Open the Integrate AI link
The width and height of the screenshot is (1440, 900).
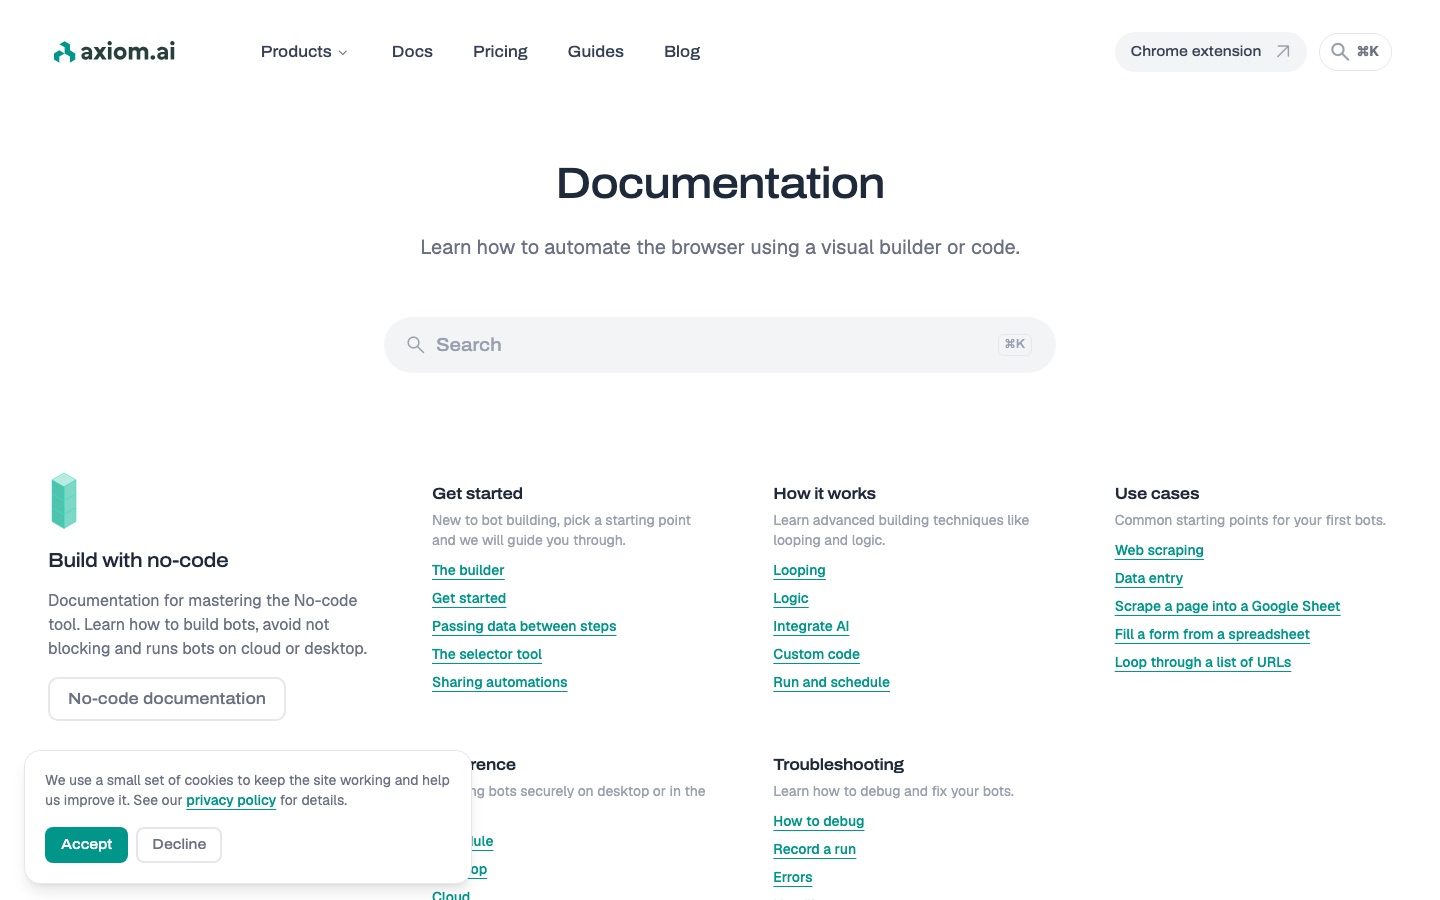point(811,626)
